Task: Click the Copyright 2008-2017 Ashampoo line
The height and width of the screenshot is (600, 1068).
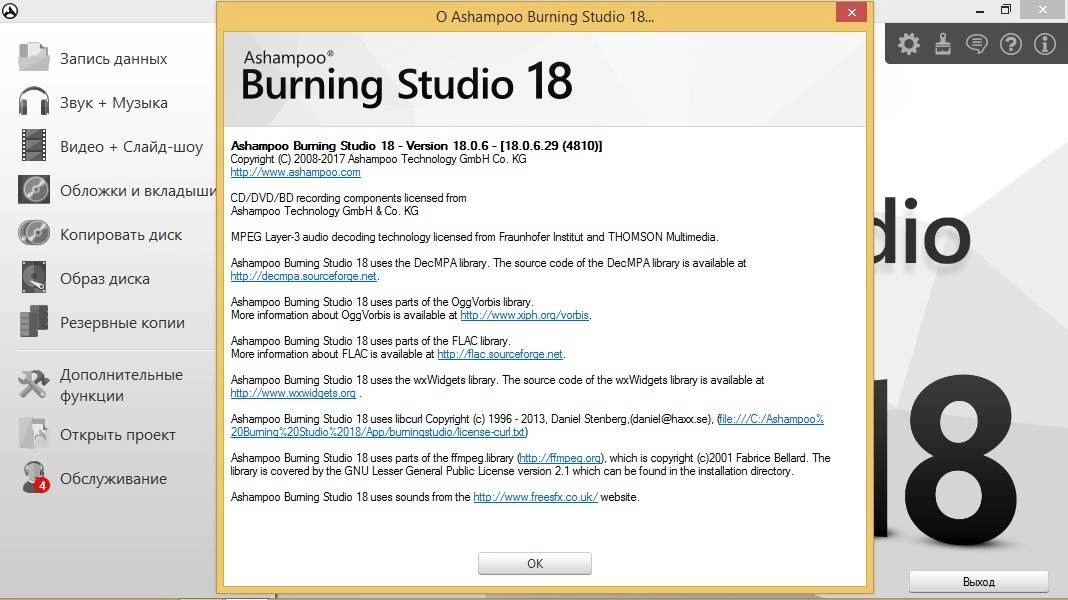Action: (x=378, y=159)
